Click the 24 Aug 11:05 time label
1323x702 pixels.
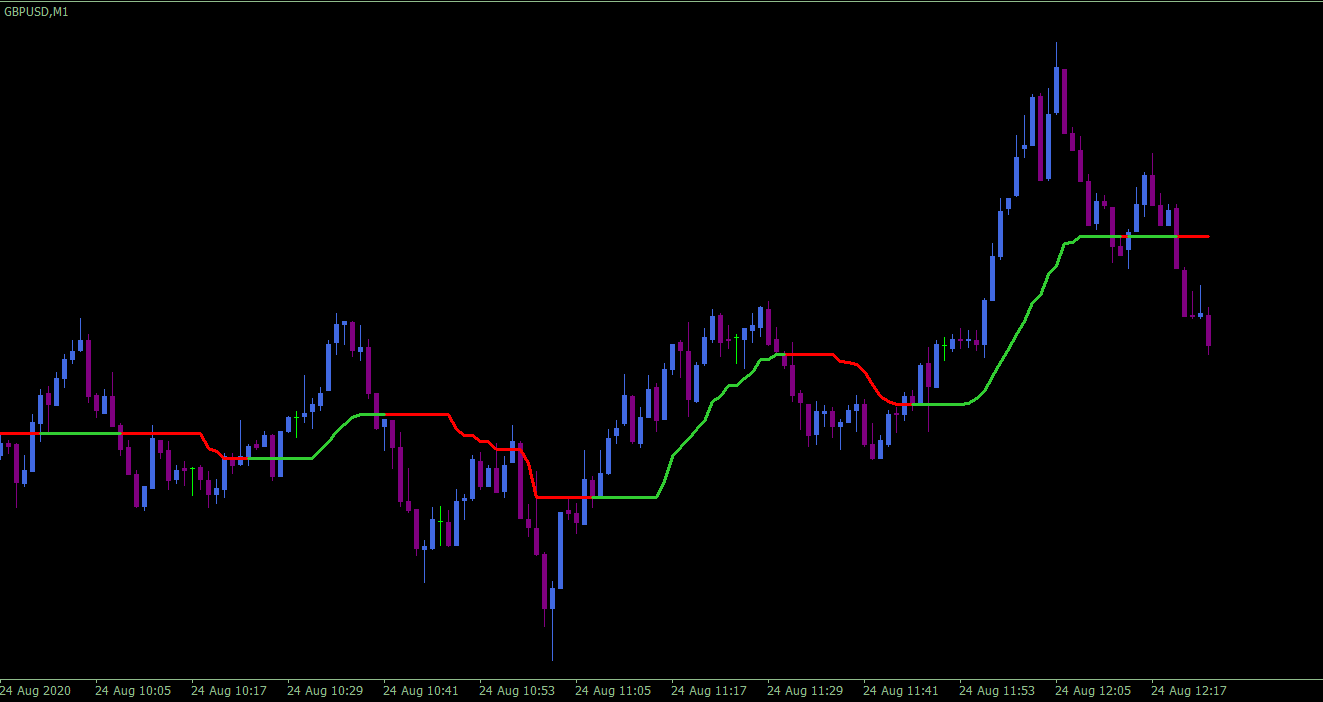(x=613, y=690)
